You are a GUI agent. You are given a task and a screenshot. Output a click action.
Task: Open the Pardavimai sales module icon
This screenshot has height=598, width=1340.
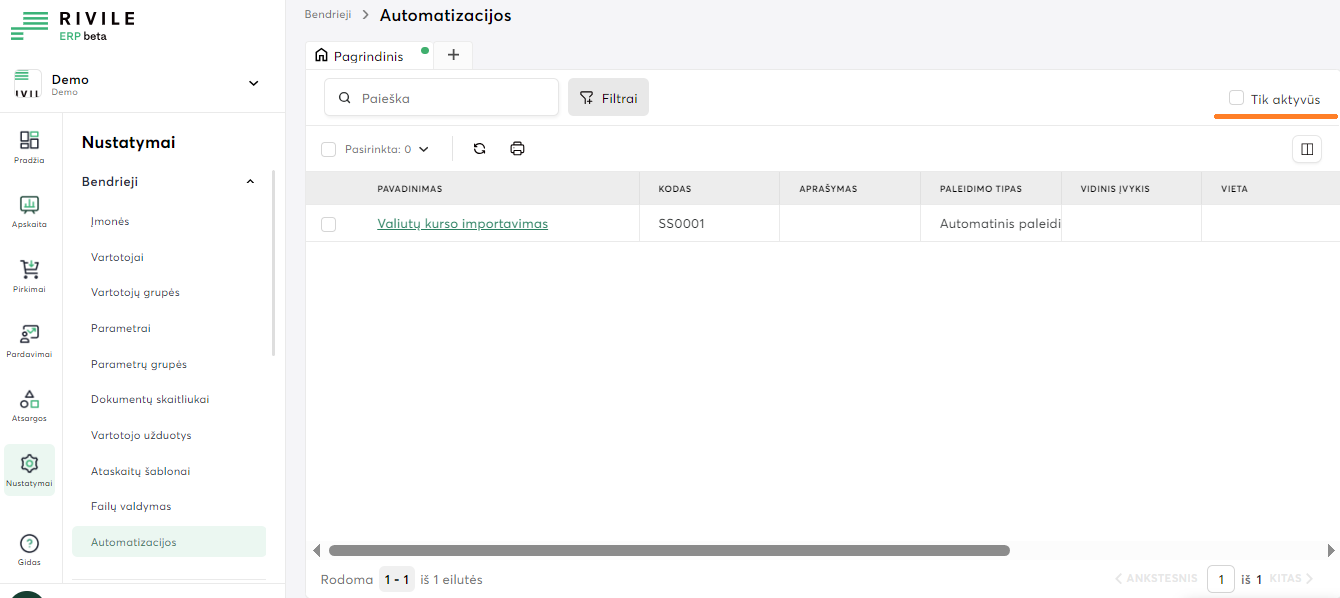[x=29, y=335]
